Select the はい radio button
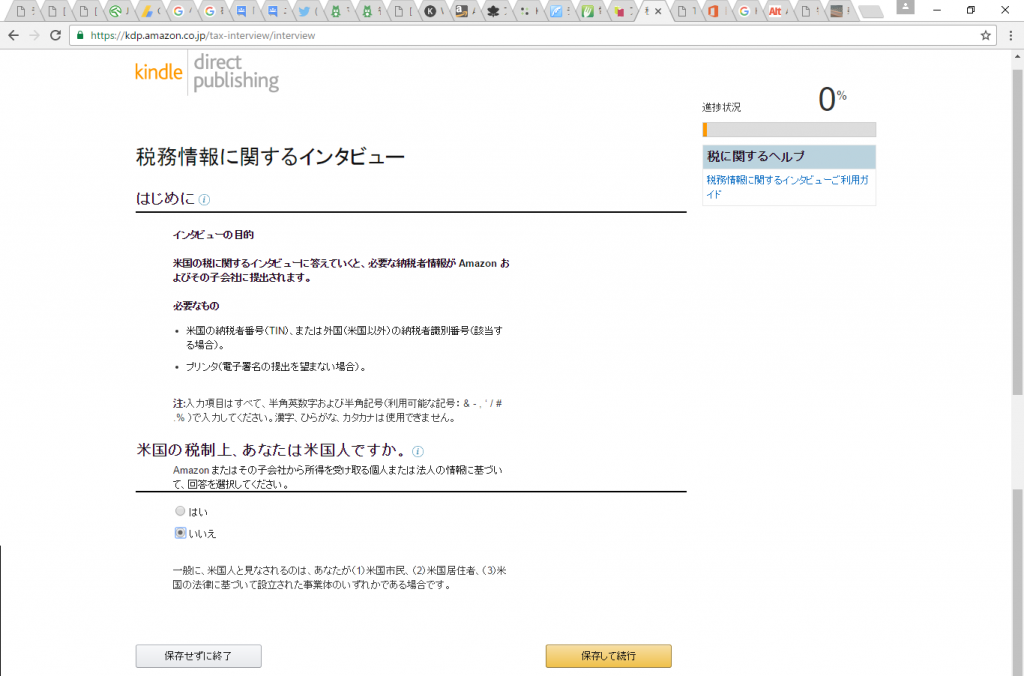1024x676 pixels. click(180, 511)
